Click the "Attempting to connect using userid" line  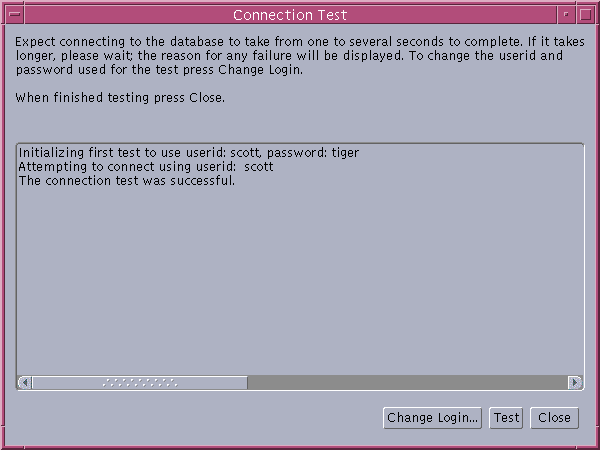point(120,167)
